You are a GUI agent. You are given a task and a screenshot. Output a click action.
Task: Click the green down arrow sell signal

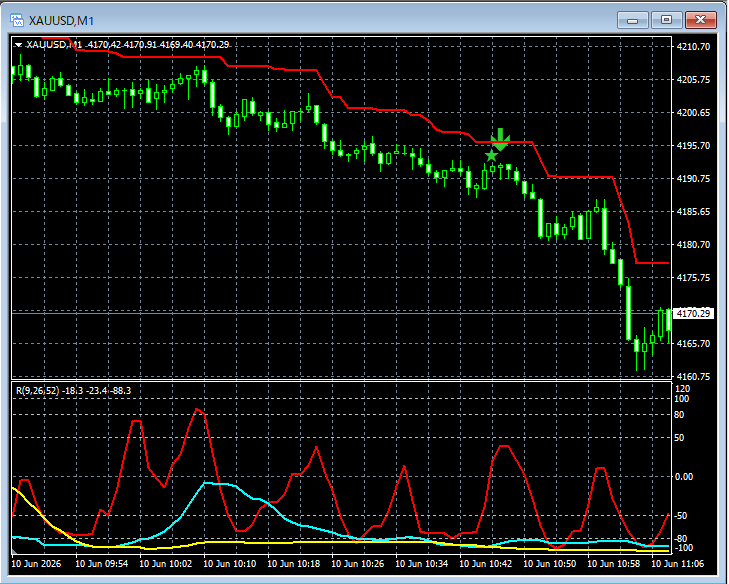pos(500,139)
